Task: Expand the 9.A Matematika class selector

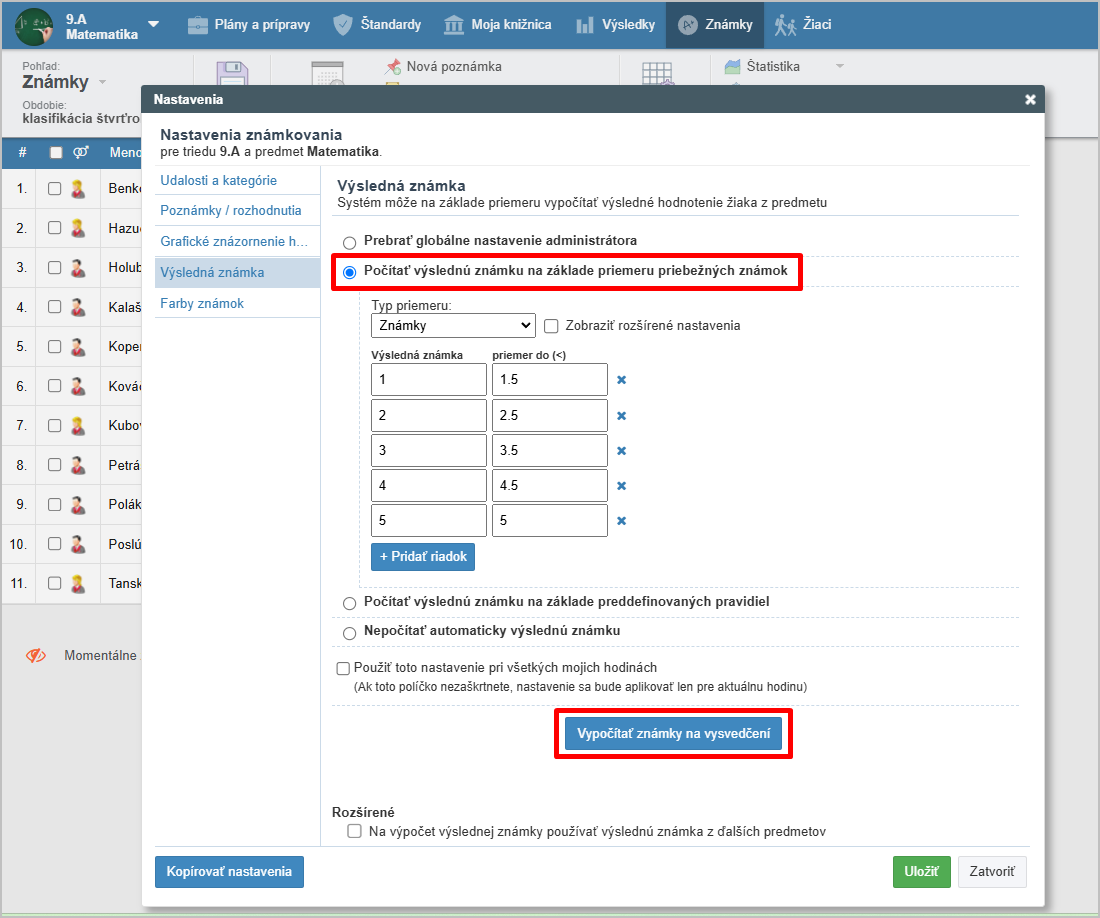Action: pos(153,24)
